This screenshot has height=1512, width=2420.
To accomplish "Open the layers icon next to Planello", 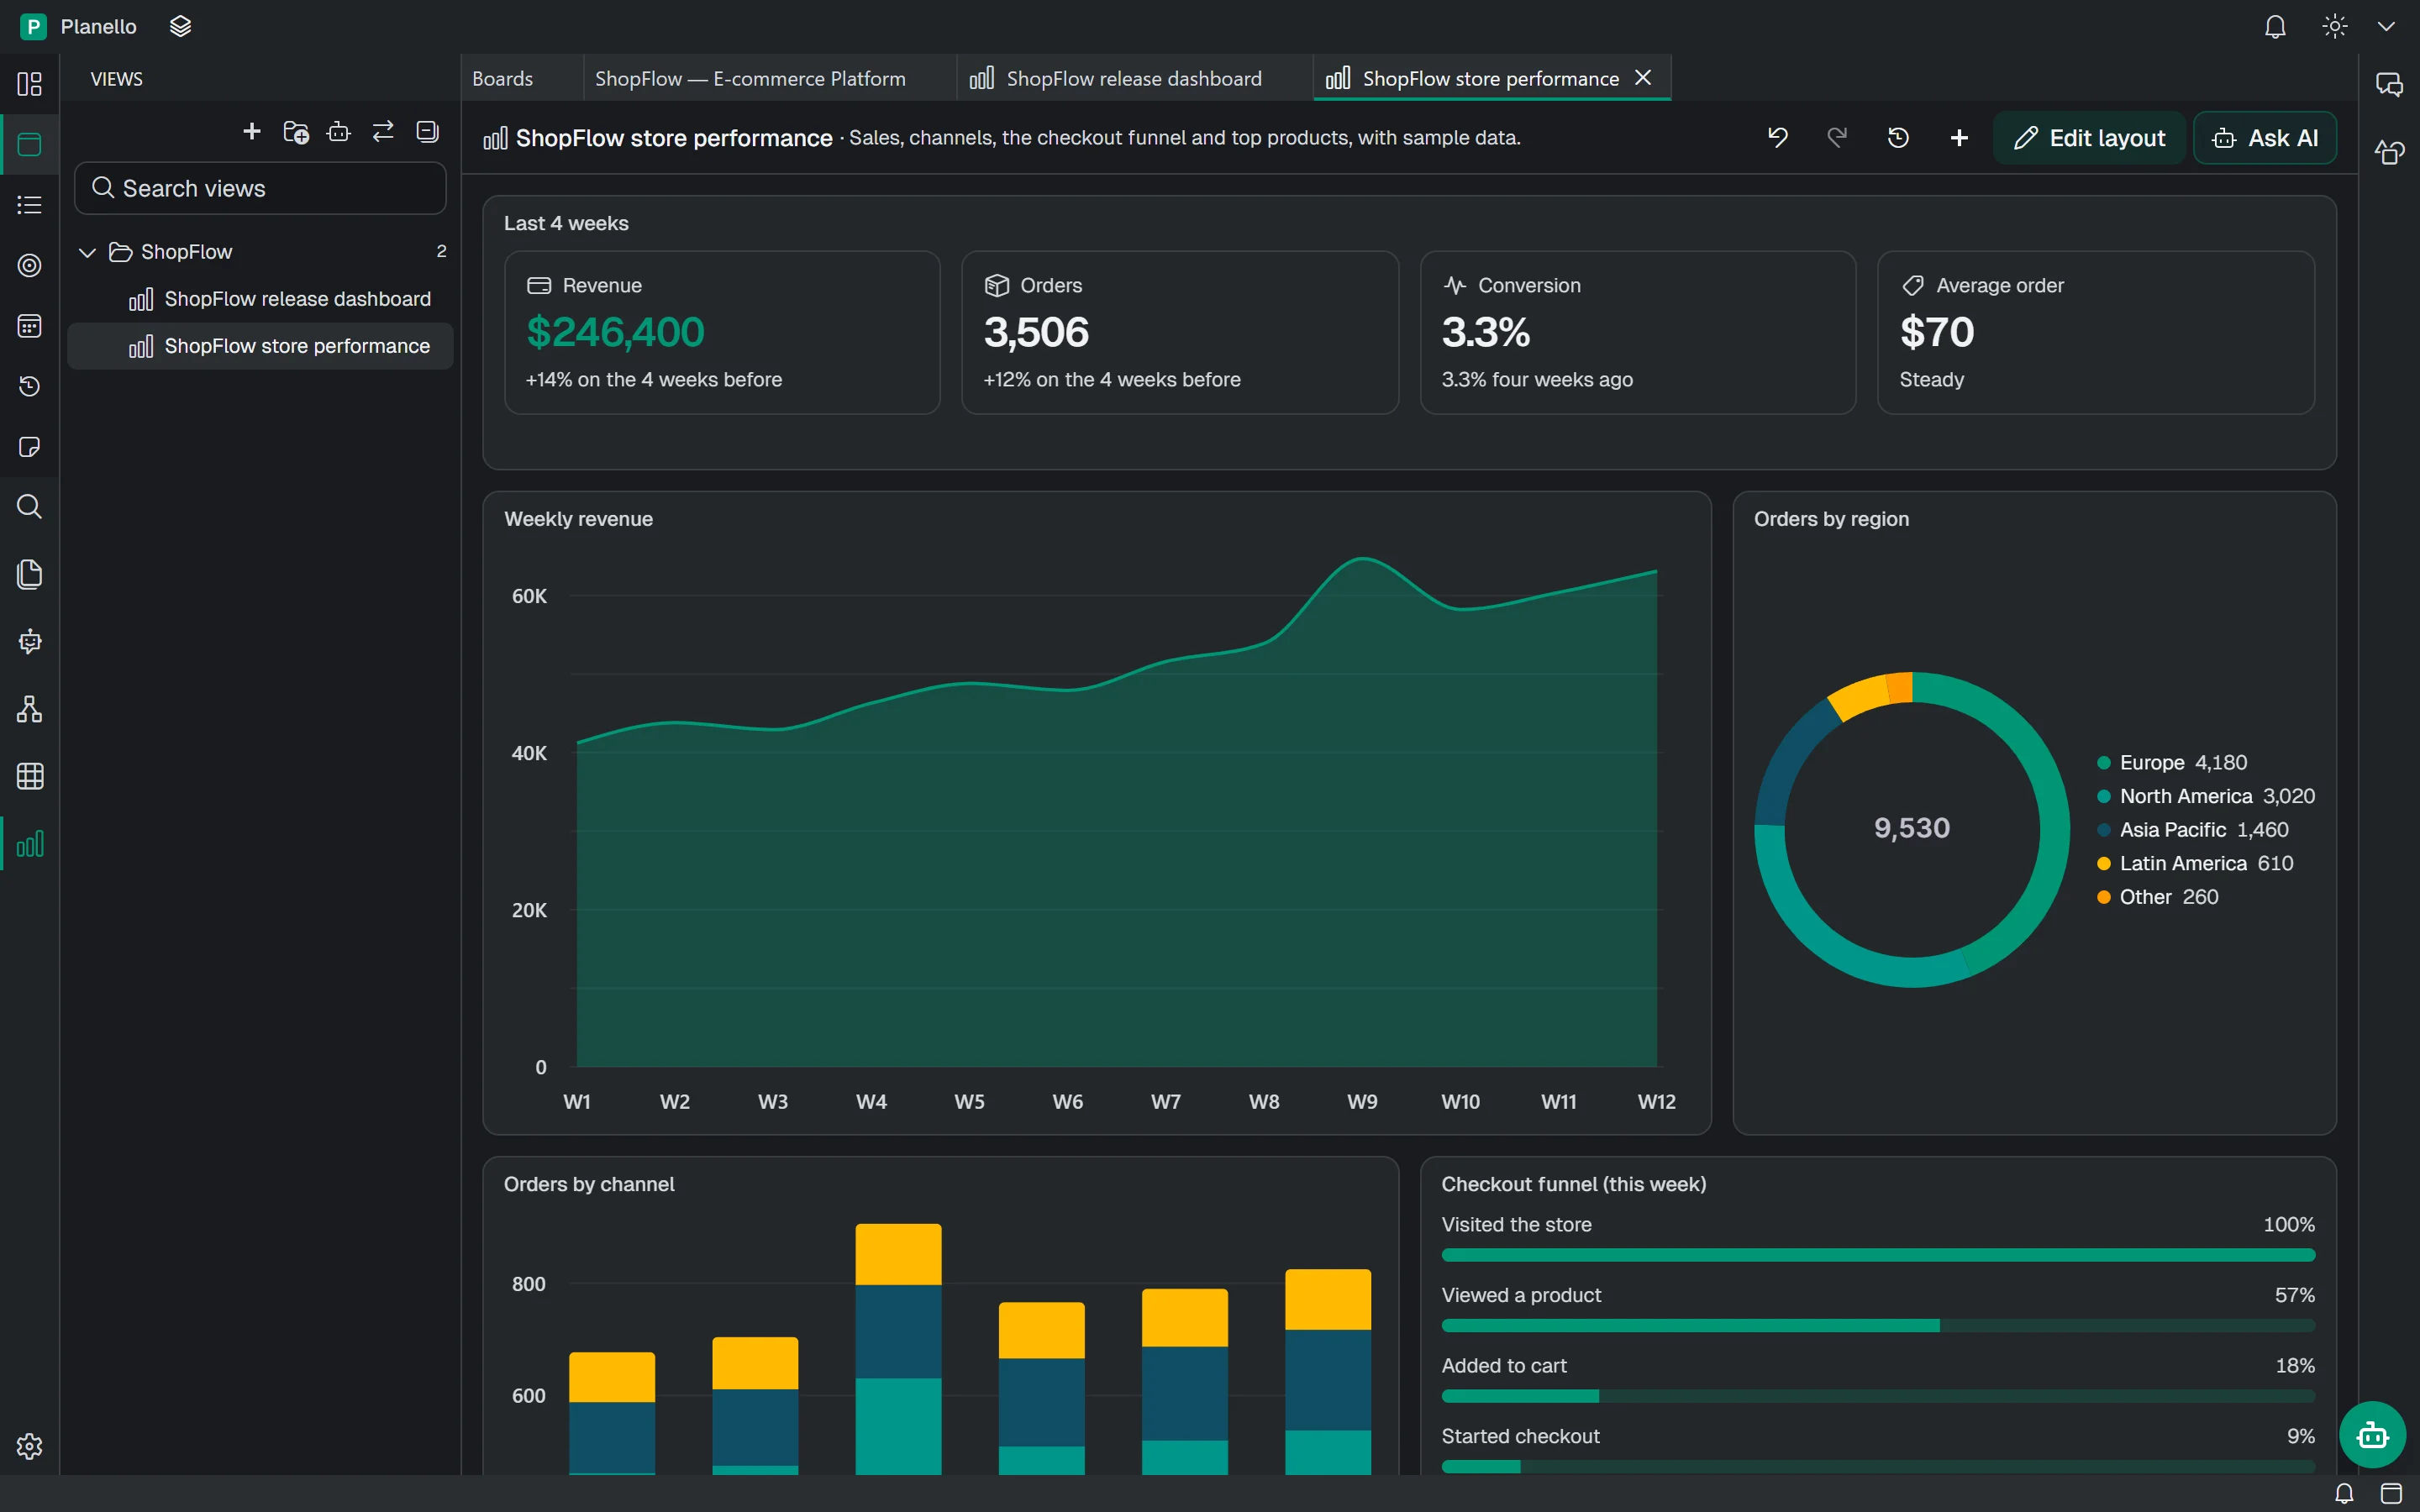I will pos(180,27).
